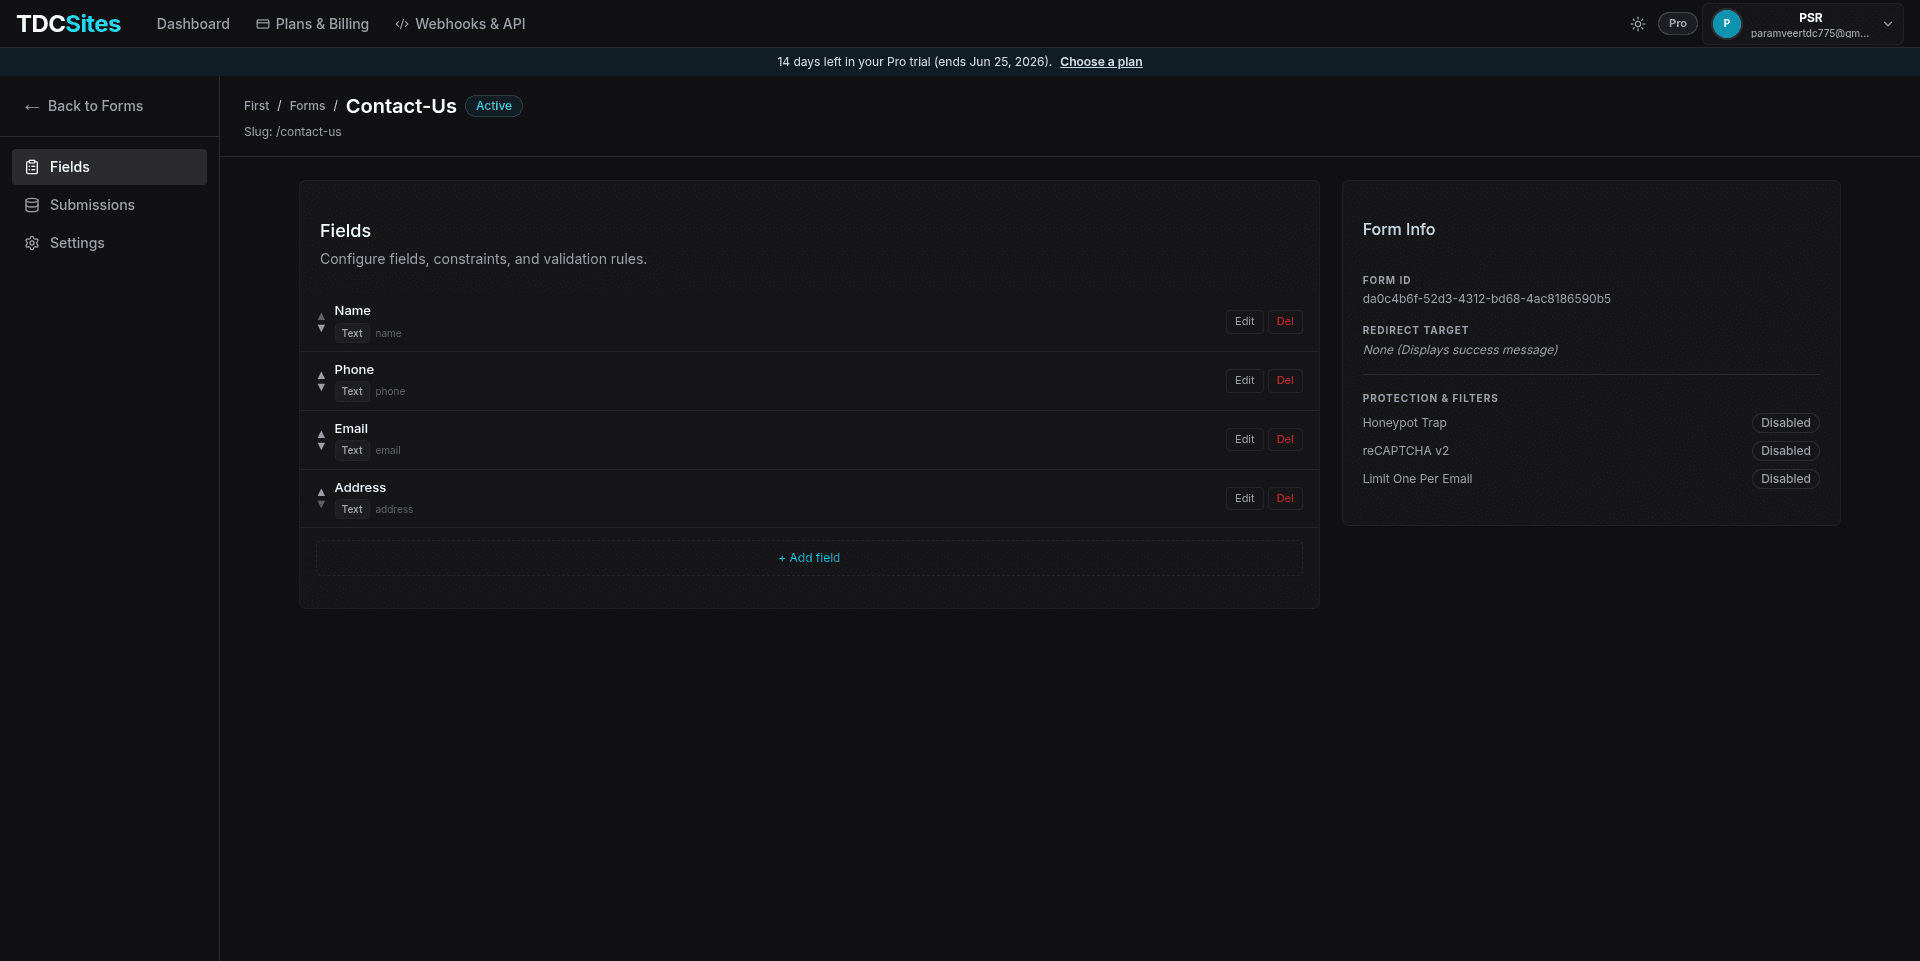Delete the Name field
1920x961 pixels.
pos(1285,322)
